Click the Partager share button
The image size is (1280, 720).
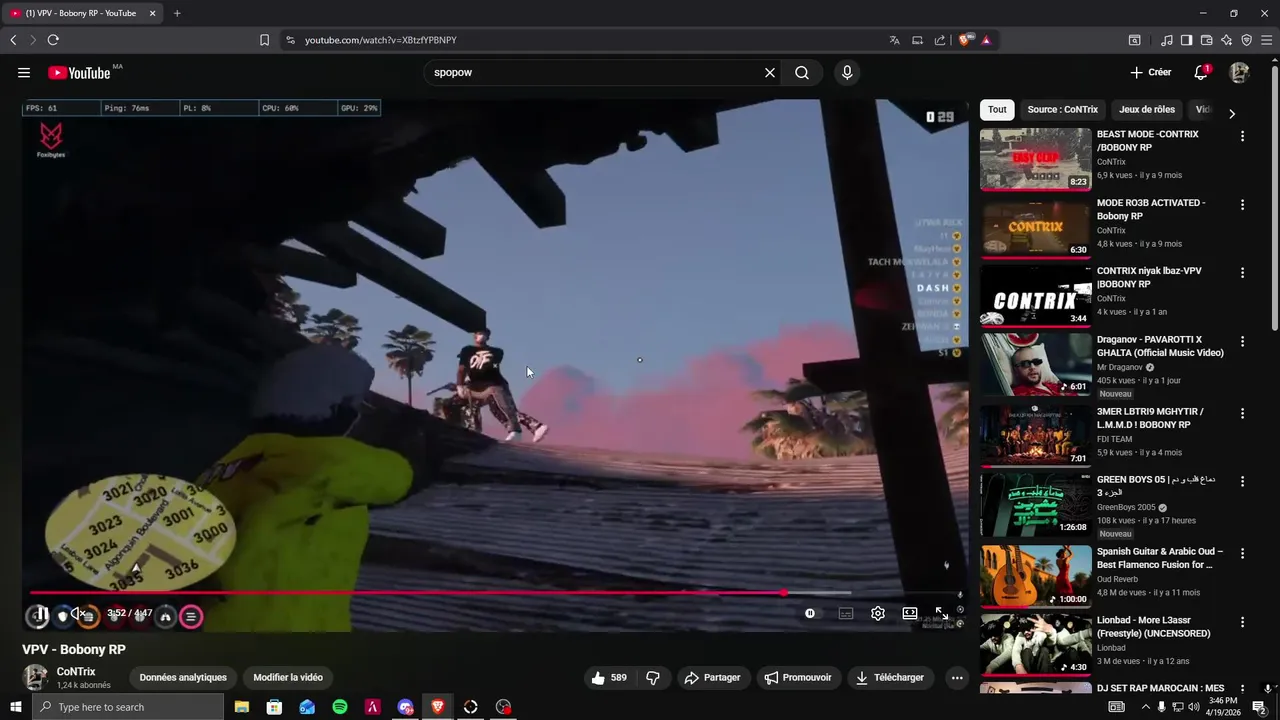pos(712,677)
